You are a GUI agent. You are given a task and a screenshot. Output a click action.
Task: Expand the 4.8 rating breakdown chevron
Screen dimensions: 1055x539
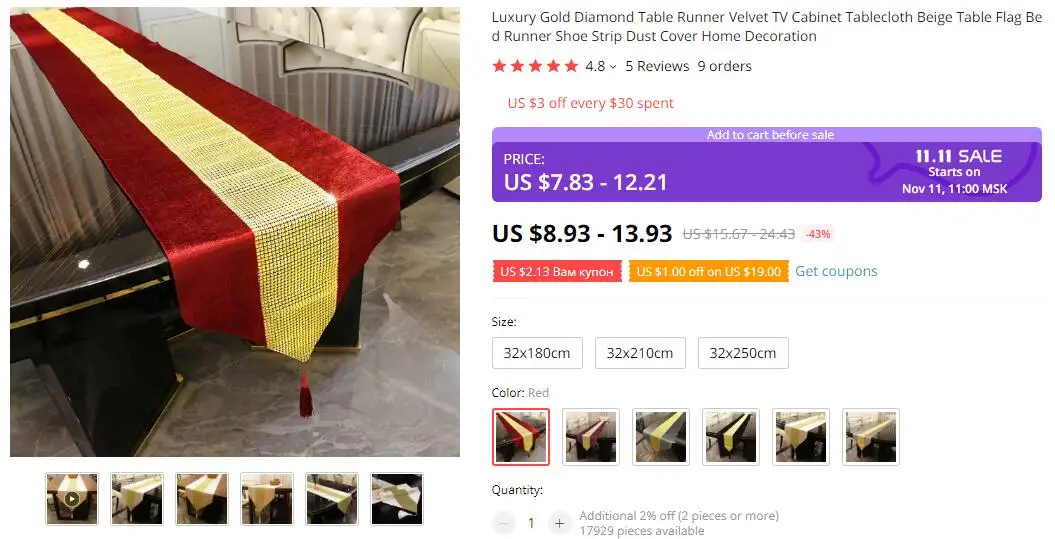pyautogui.click(x=612, y=67)
